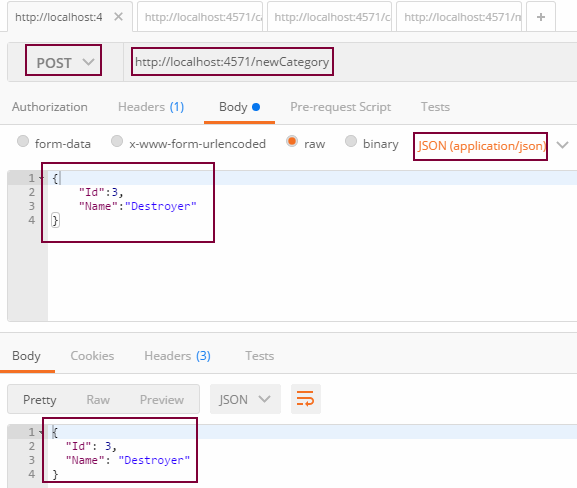Select the raw body radio button

coord(292,141)
